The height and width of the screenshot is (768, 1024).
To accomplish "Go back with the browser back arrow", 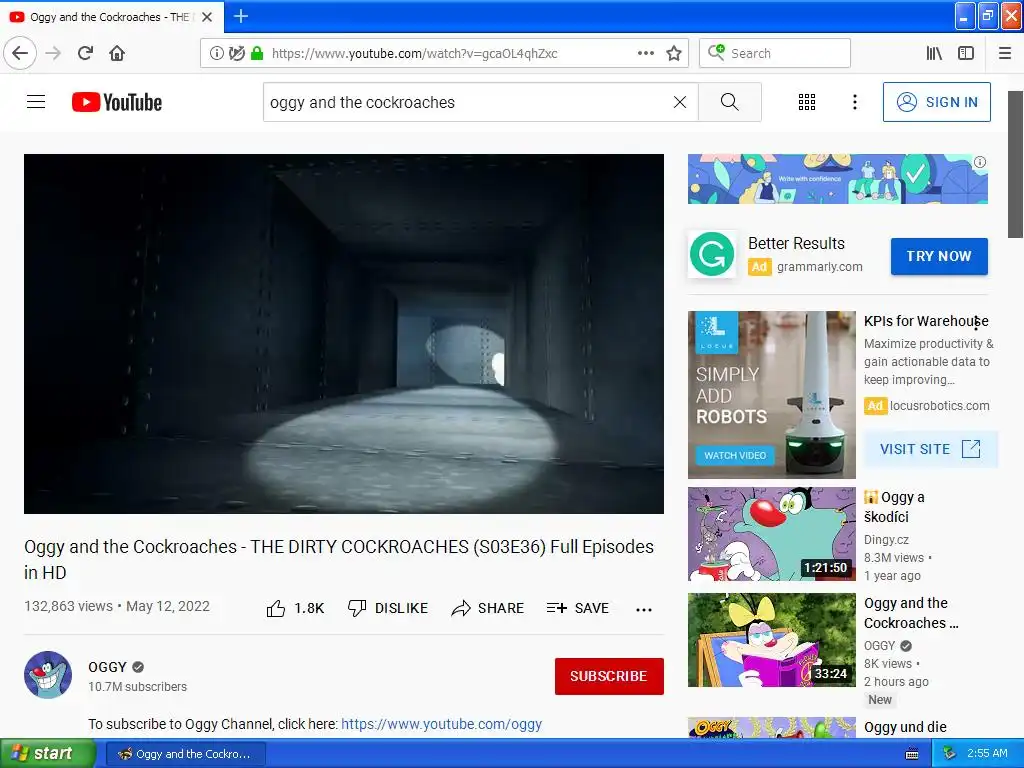I will (20, 53).
